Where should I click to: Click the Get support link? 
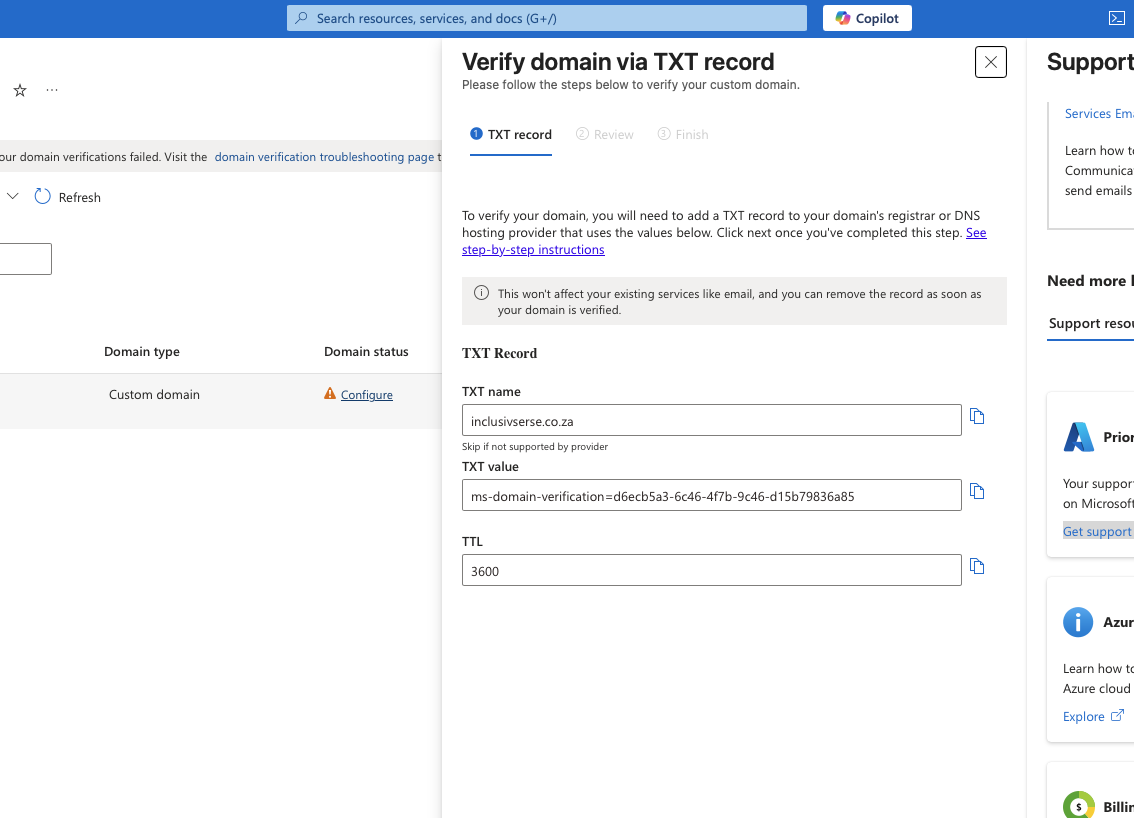[x=1097, y=531]
